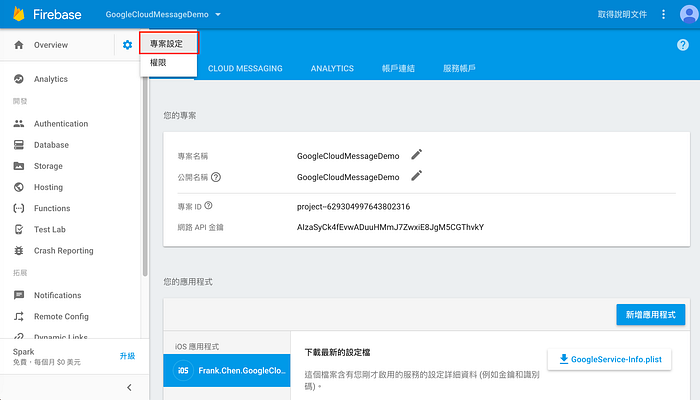The width and height of the screenshot is (700, 400).
Task: Click the help icon beside 公開名稱
Action: click(x=216, y=177)
